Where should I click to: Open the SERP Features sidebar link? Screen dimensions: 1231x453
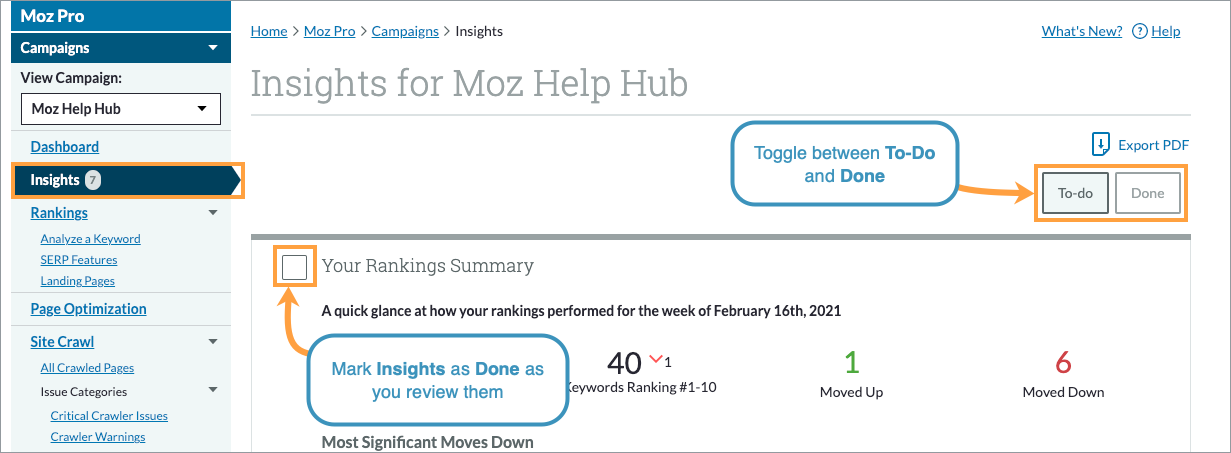pyautogui.click(x=79, y=260)
